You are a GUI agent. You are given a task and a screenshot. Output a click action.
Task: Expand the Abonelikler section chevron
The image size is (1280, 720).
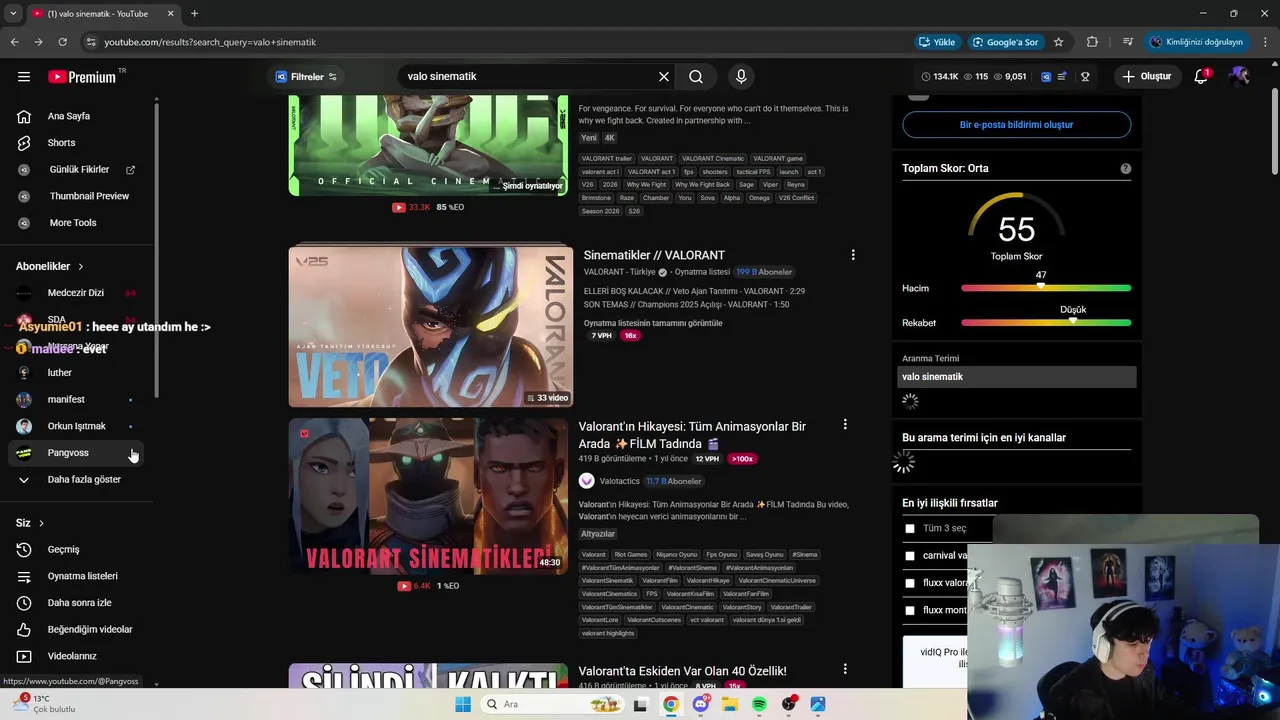(81, 267)
